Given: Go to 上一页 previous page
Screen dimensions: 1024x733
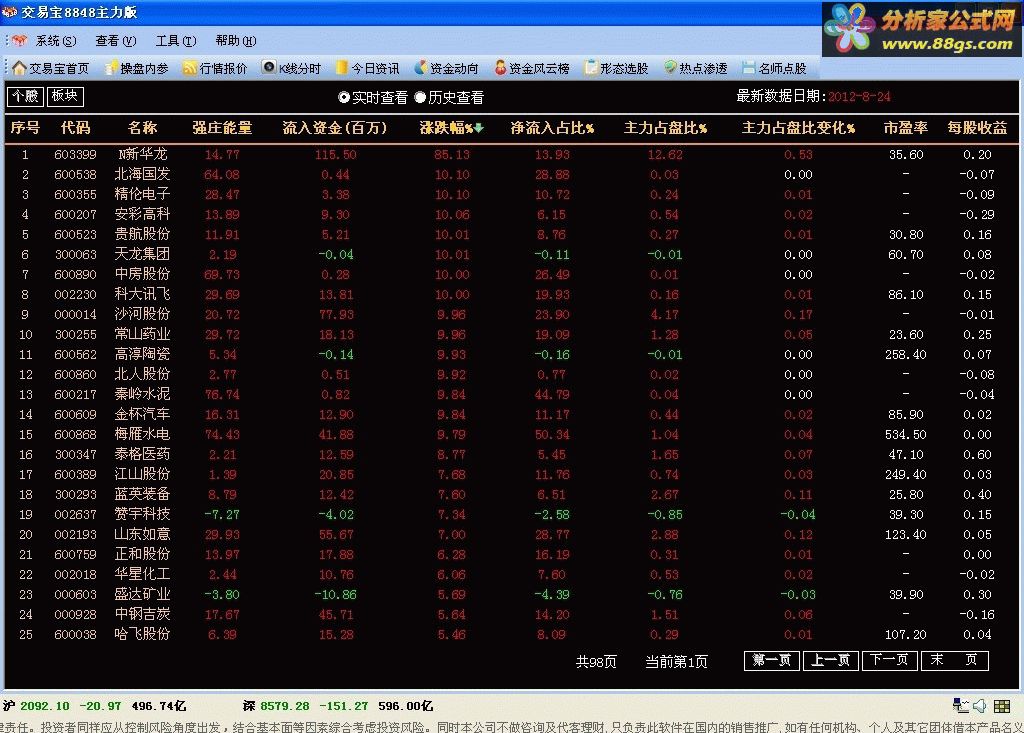Looking at the screenshot, I should click(x=831, y=660).
